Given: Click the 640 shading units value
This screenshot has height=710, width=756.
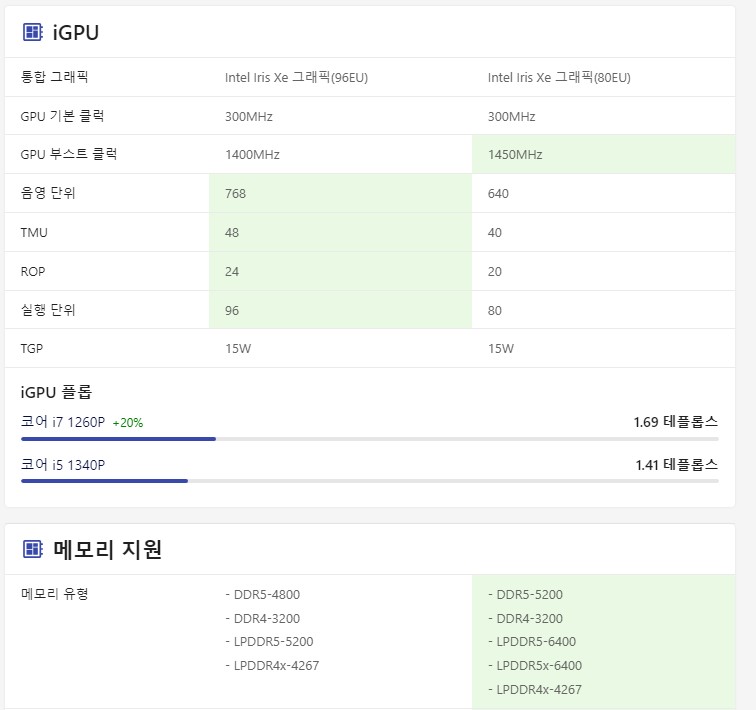Looking at the screenshot, I should click(498, 194).
